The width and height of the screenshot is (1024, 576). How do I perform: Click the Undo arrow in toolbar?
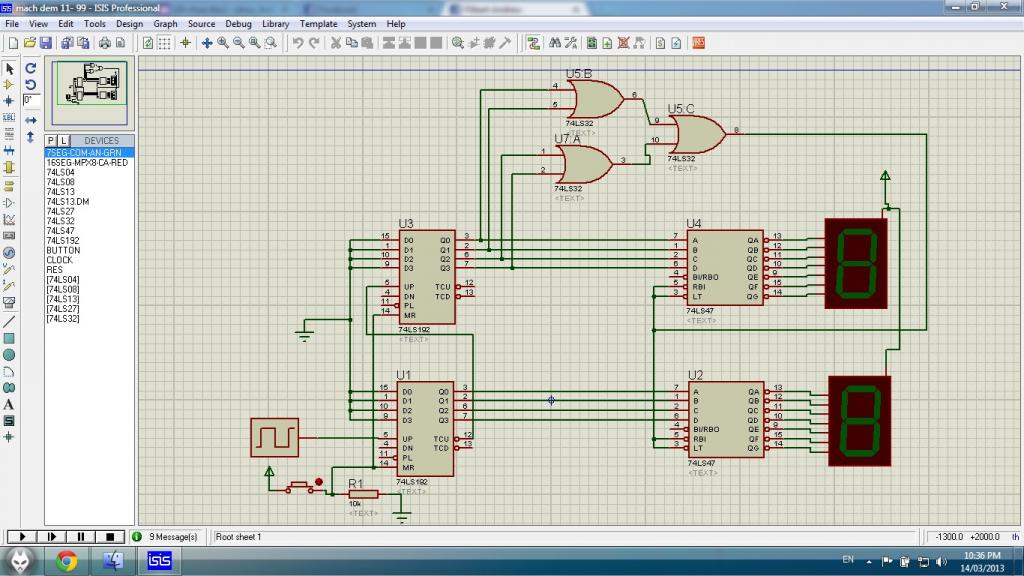tap(297, 43)
